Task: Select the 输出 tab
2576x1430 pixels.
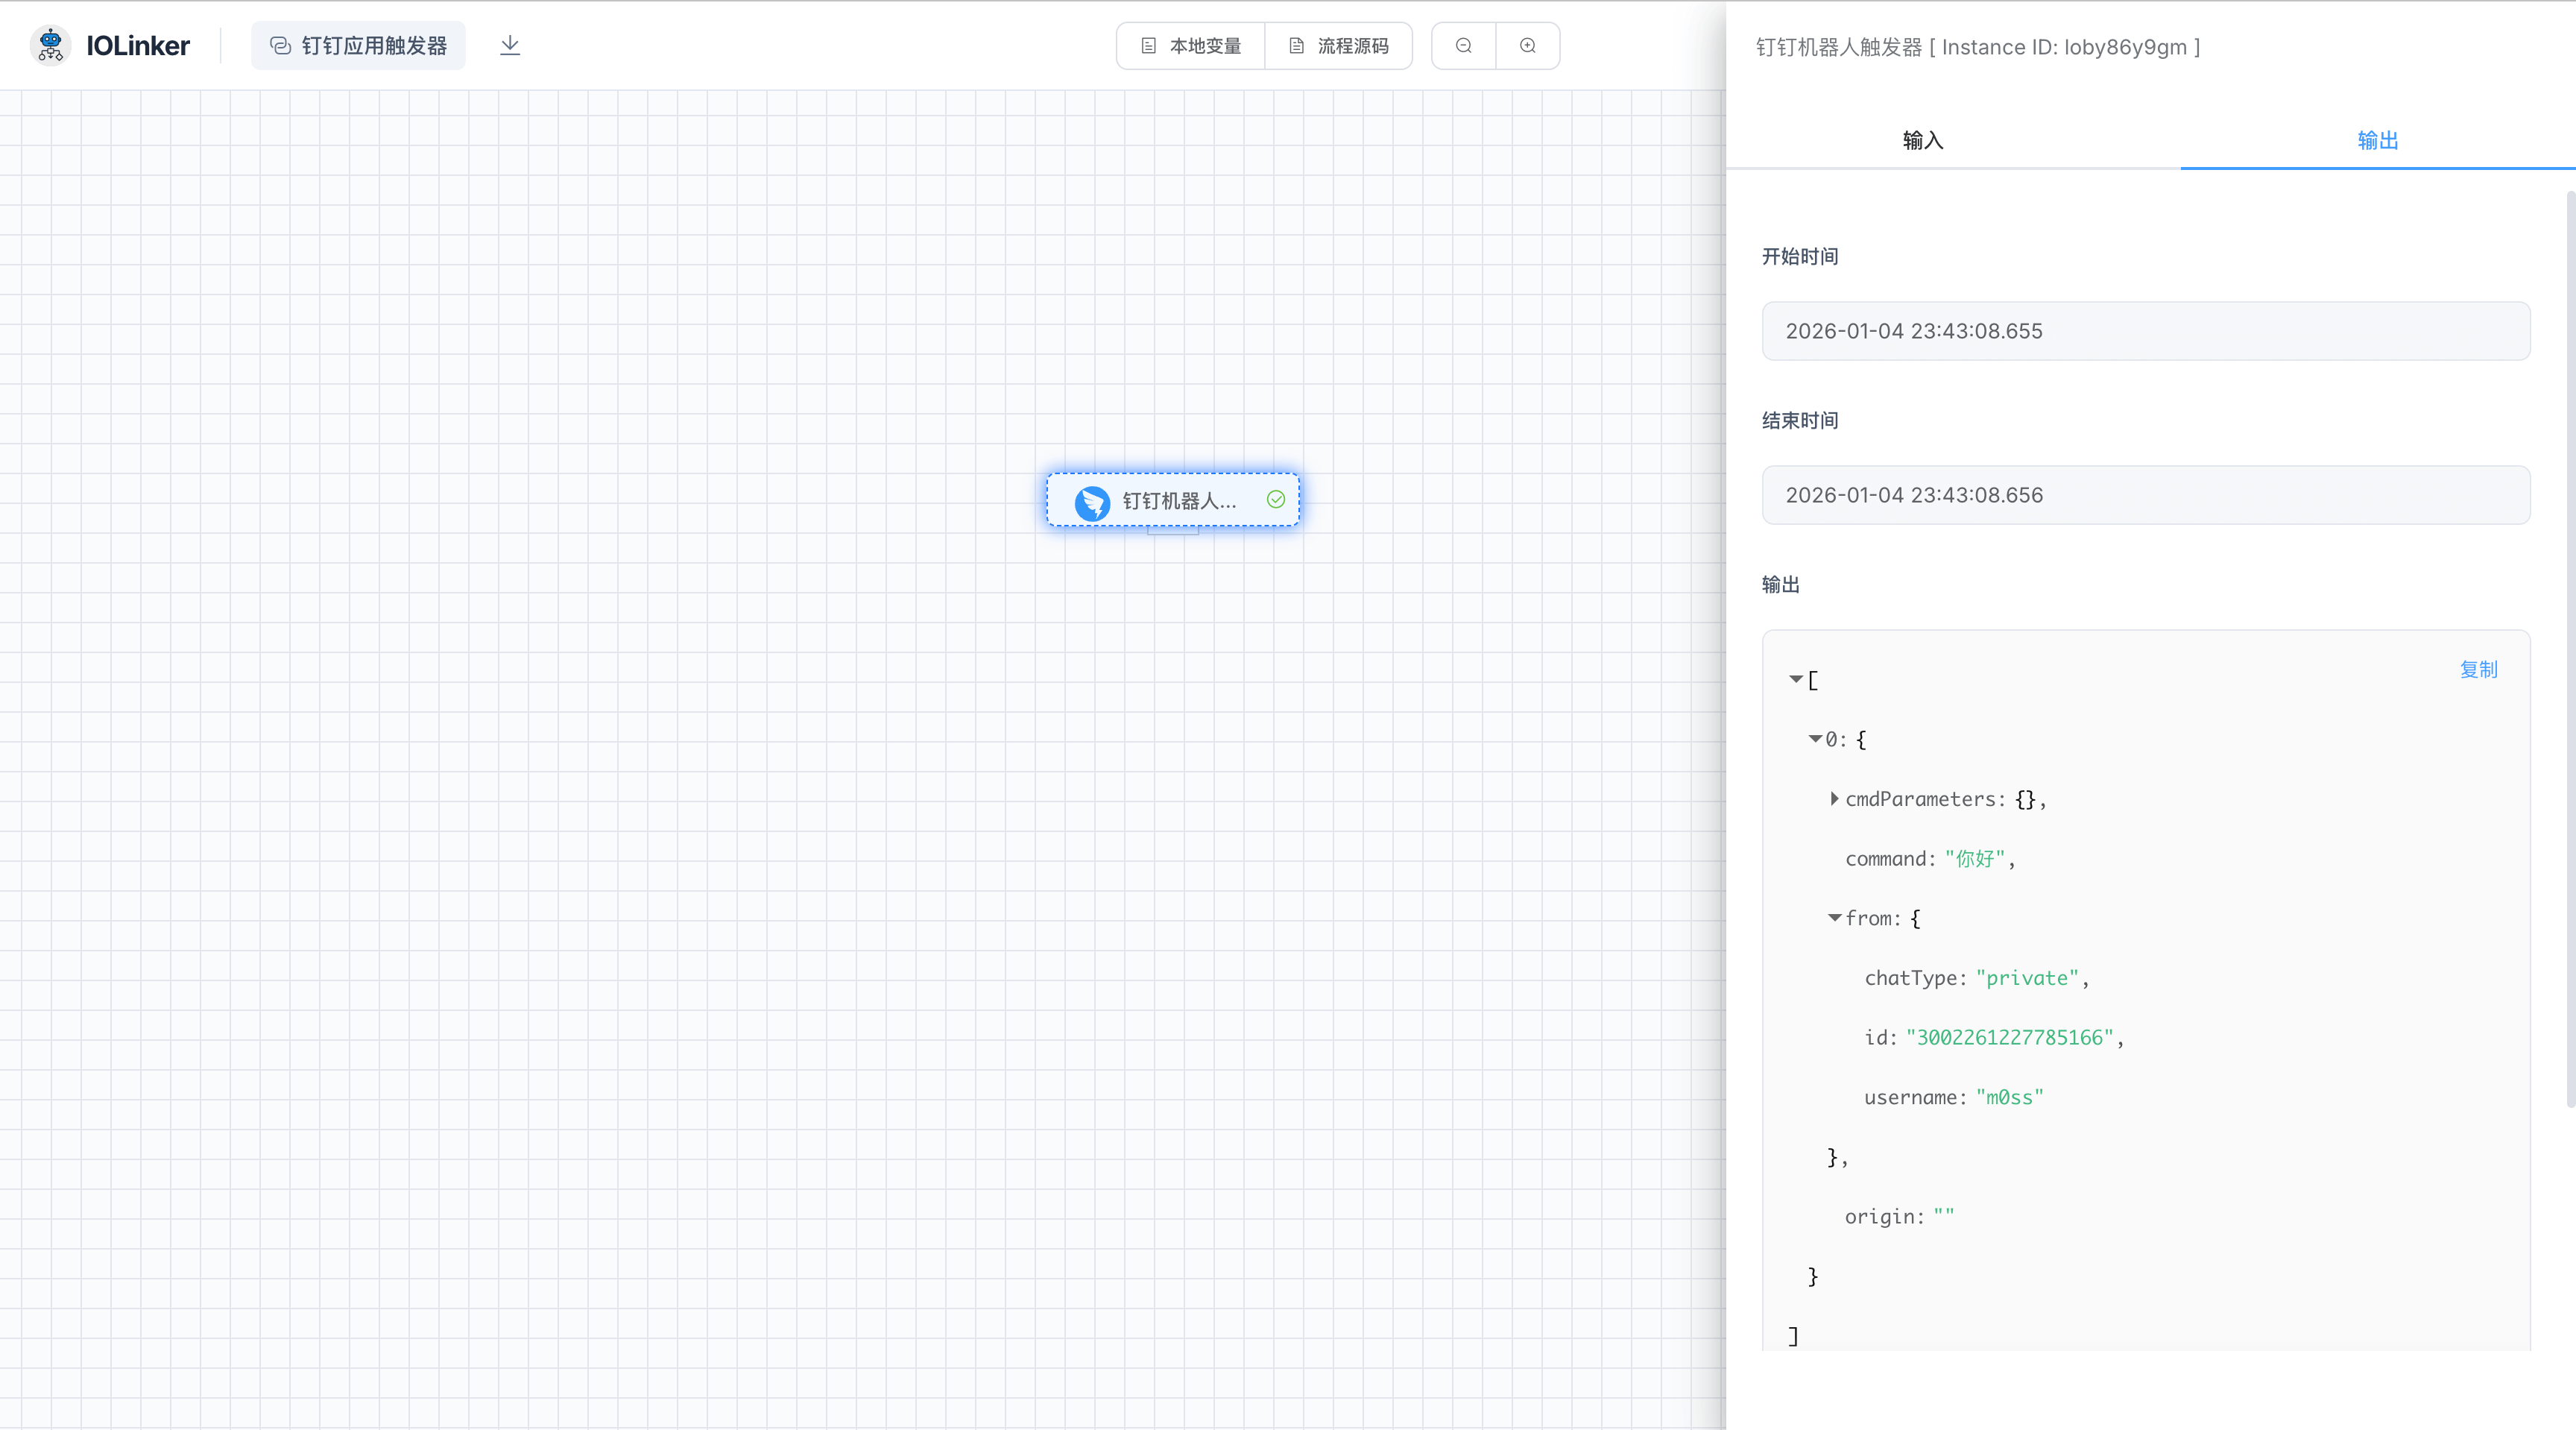Action: 2377,140
